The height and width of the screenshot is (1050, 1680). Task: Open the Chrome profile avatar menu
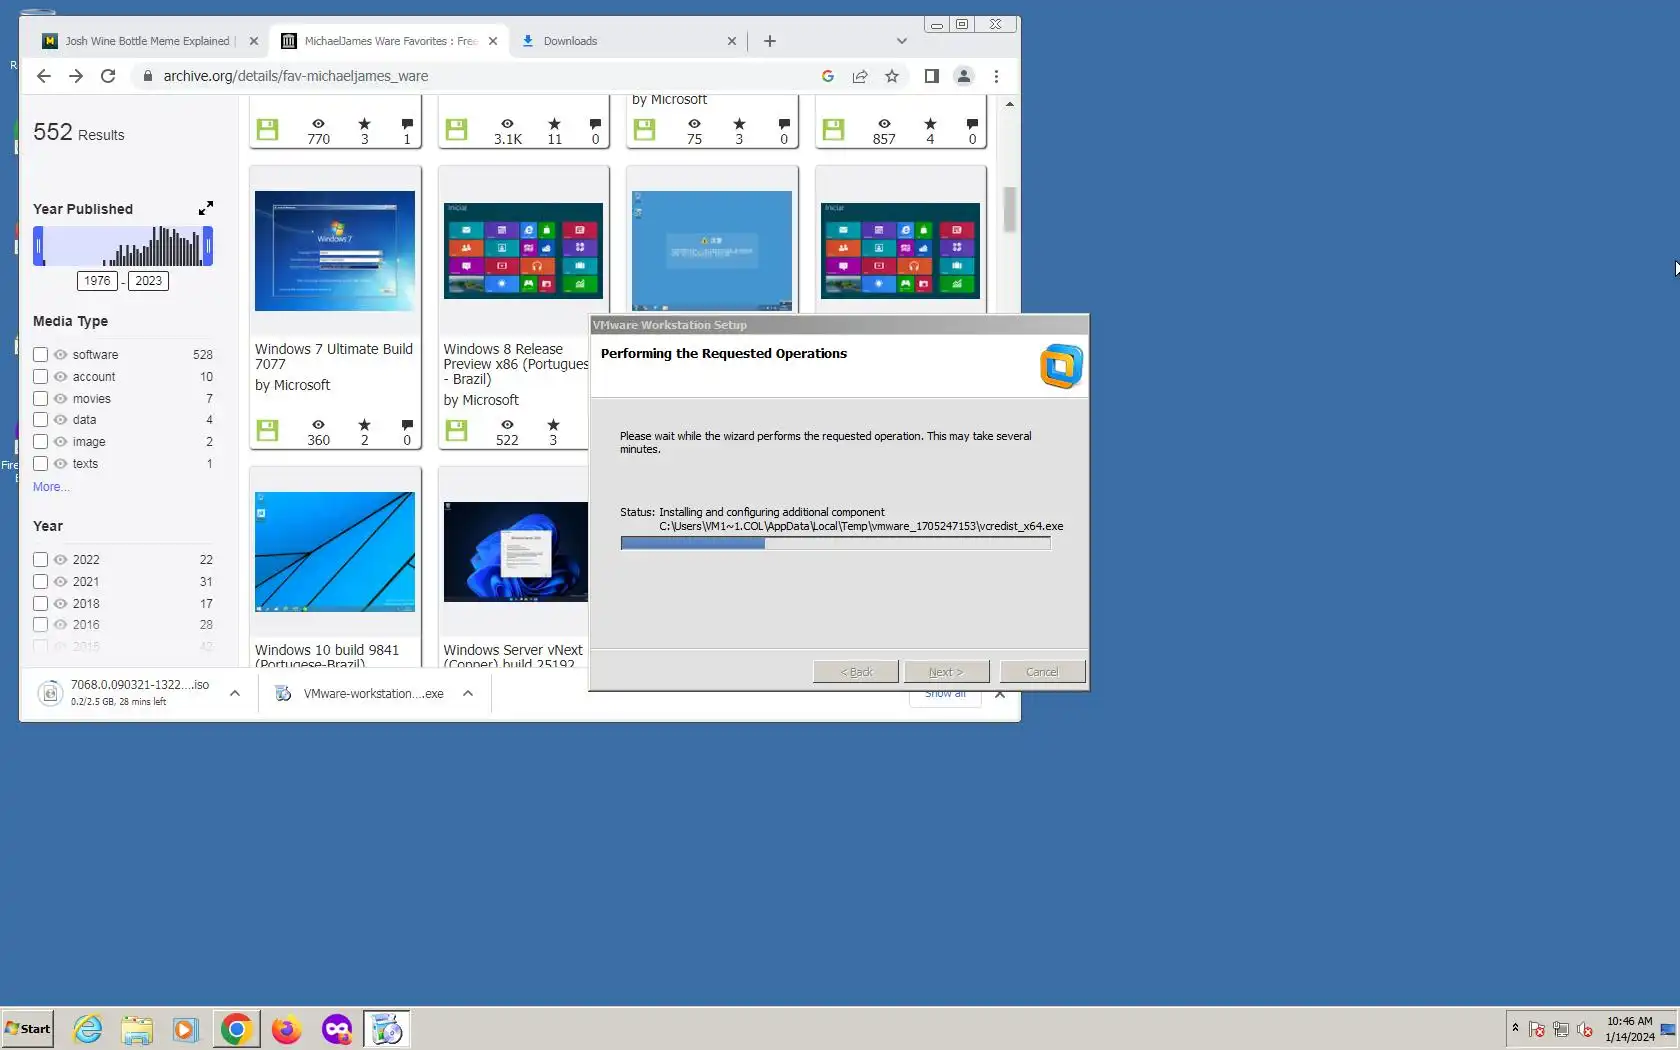[964, 76]
